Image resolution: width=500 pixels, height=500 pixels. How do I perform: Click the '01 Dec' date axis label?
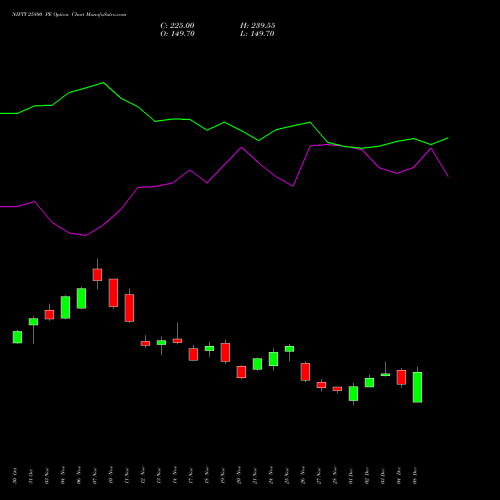point(351,476)
